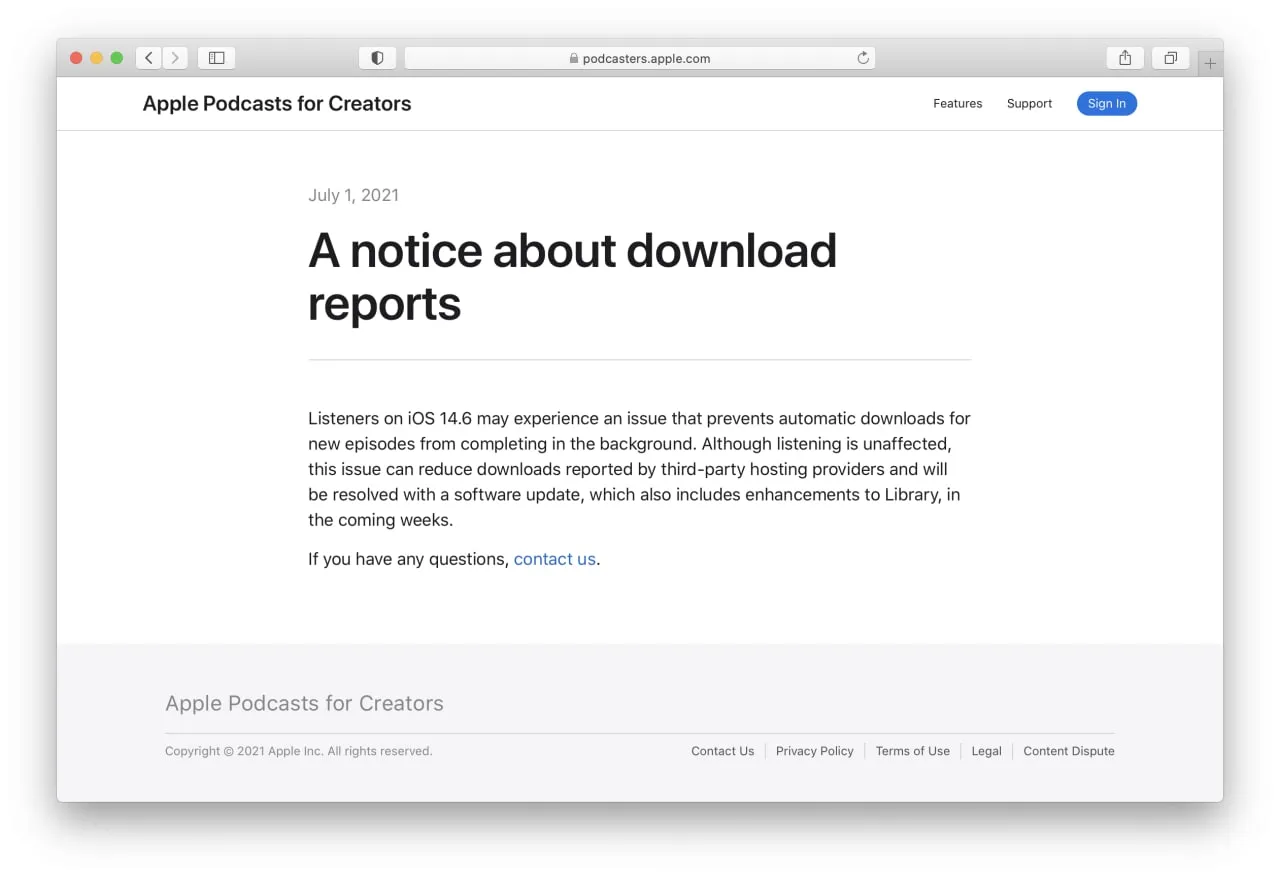Close the Safari window with red button
Screen dimensions: 1280x877
coord(76,58)
